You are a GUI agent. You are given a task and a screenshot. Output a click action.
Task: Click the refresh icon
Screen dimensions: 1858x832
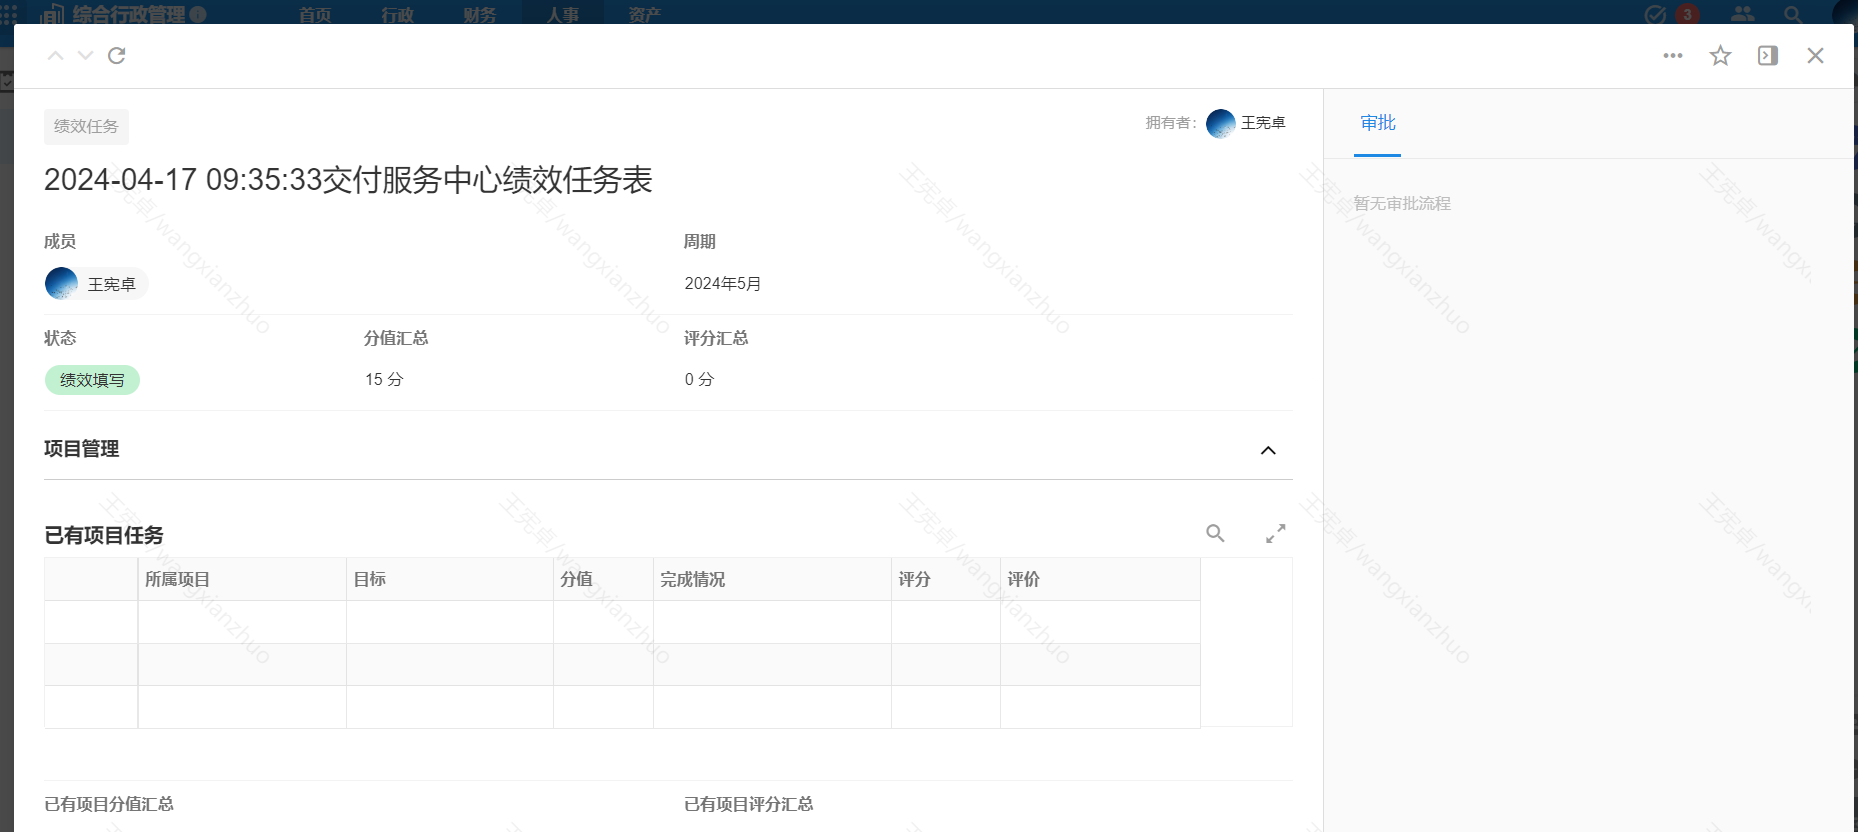(x=117, y=56)
